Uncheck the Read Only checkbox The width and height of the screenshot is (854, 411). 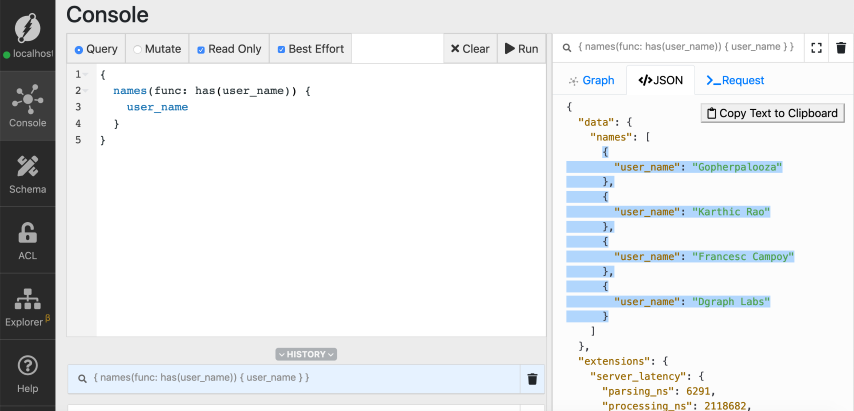tap(201, 49)
